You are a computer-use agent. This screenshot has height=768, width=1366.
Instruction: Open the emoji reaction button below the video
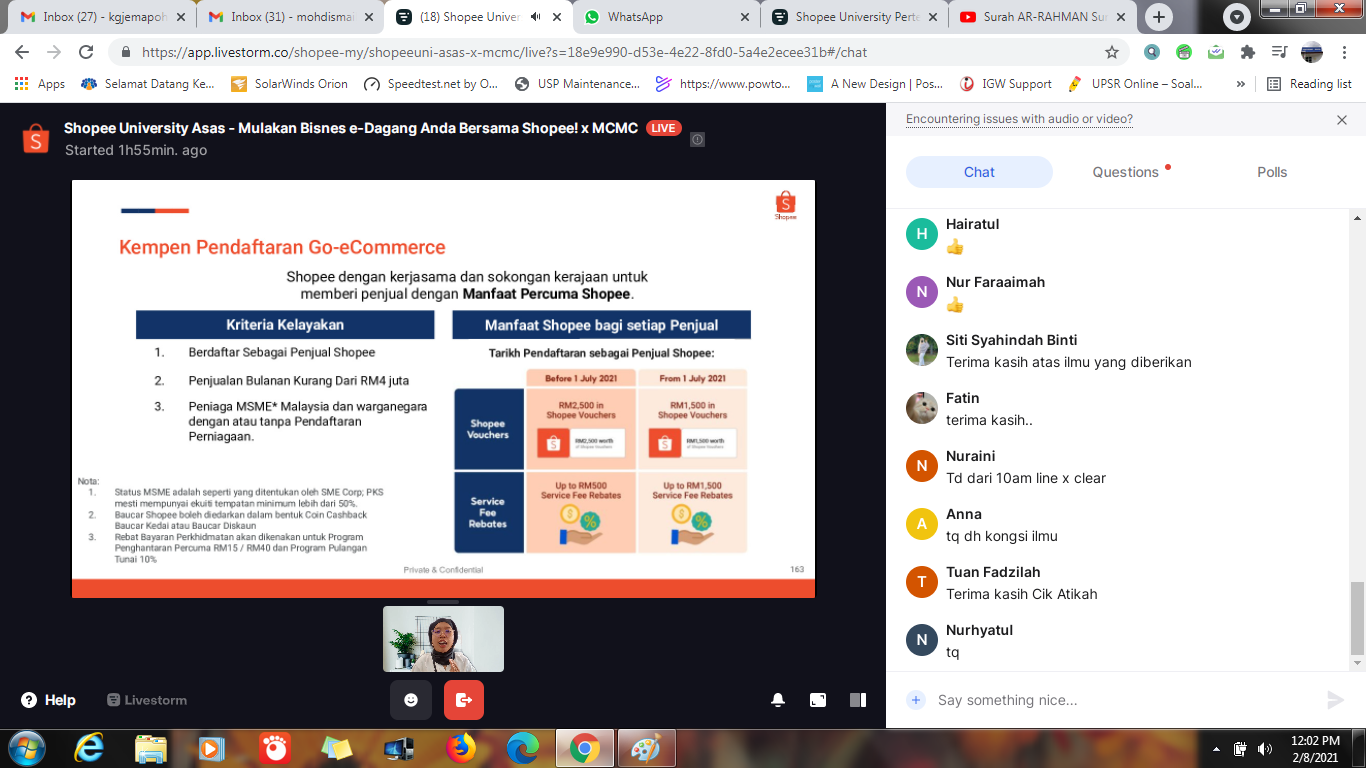[x=410, y=700]
